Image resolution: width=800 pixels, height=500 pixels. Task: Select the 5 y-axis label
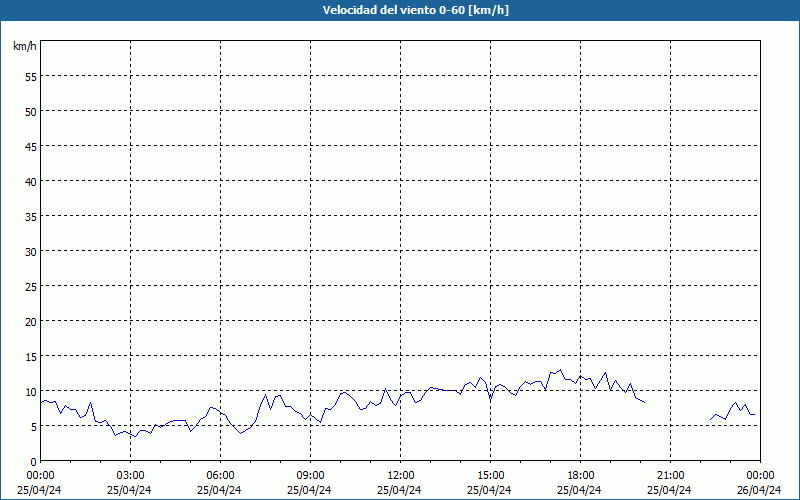[34, 427]
